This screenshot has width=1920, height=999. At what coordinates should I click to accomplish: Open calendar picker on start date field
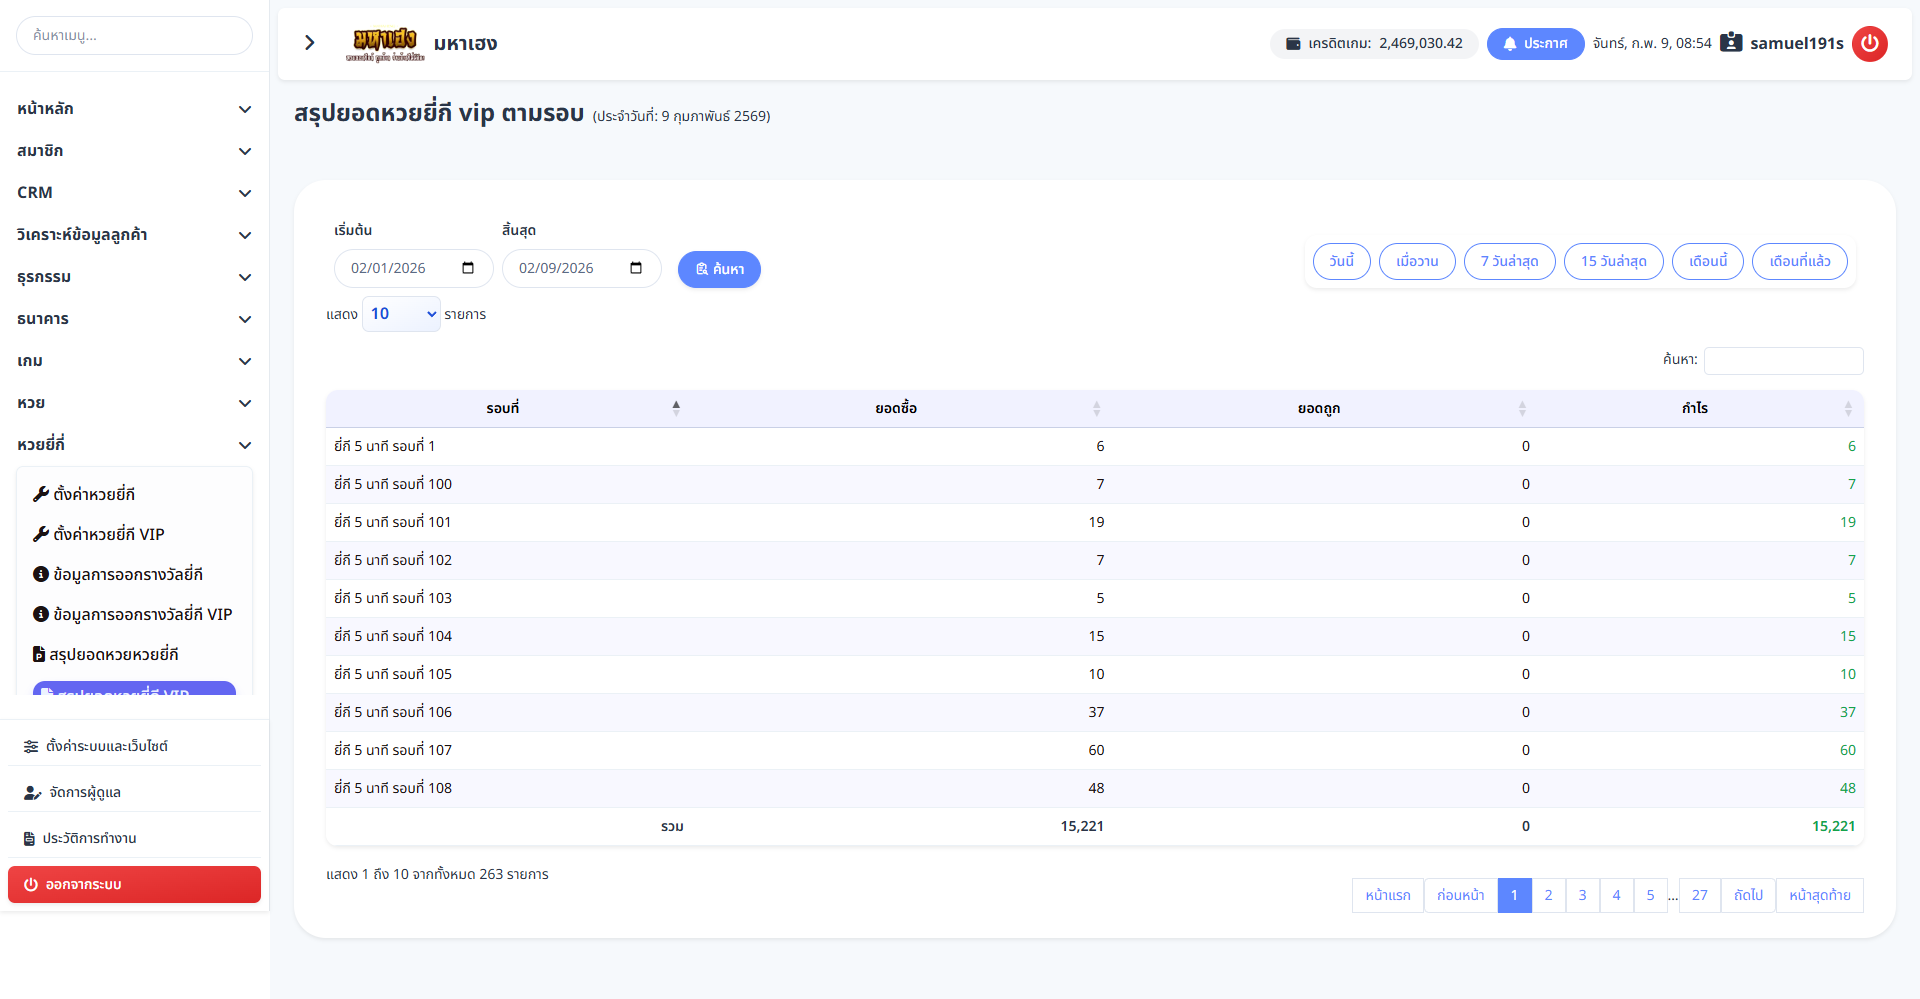(x=468, y=268)
